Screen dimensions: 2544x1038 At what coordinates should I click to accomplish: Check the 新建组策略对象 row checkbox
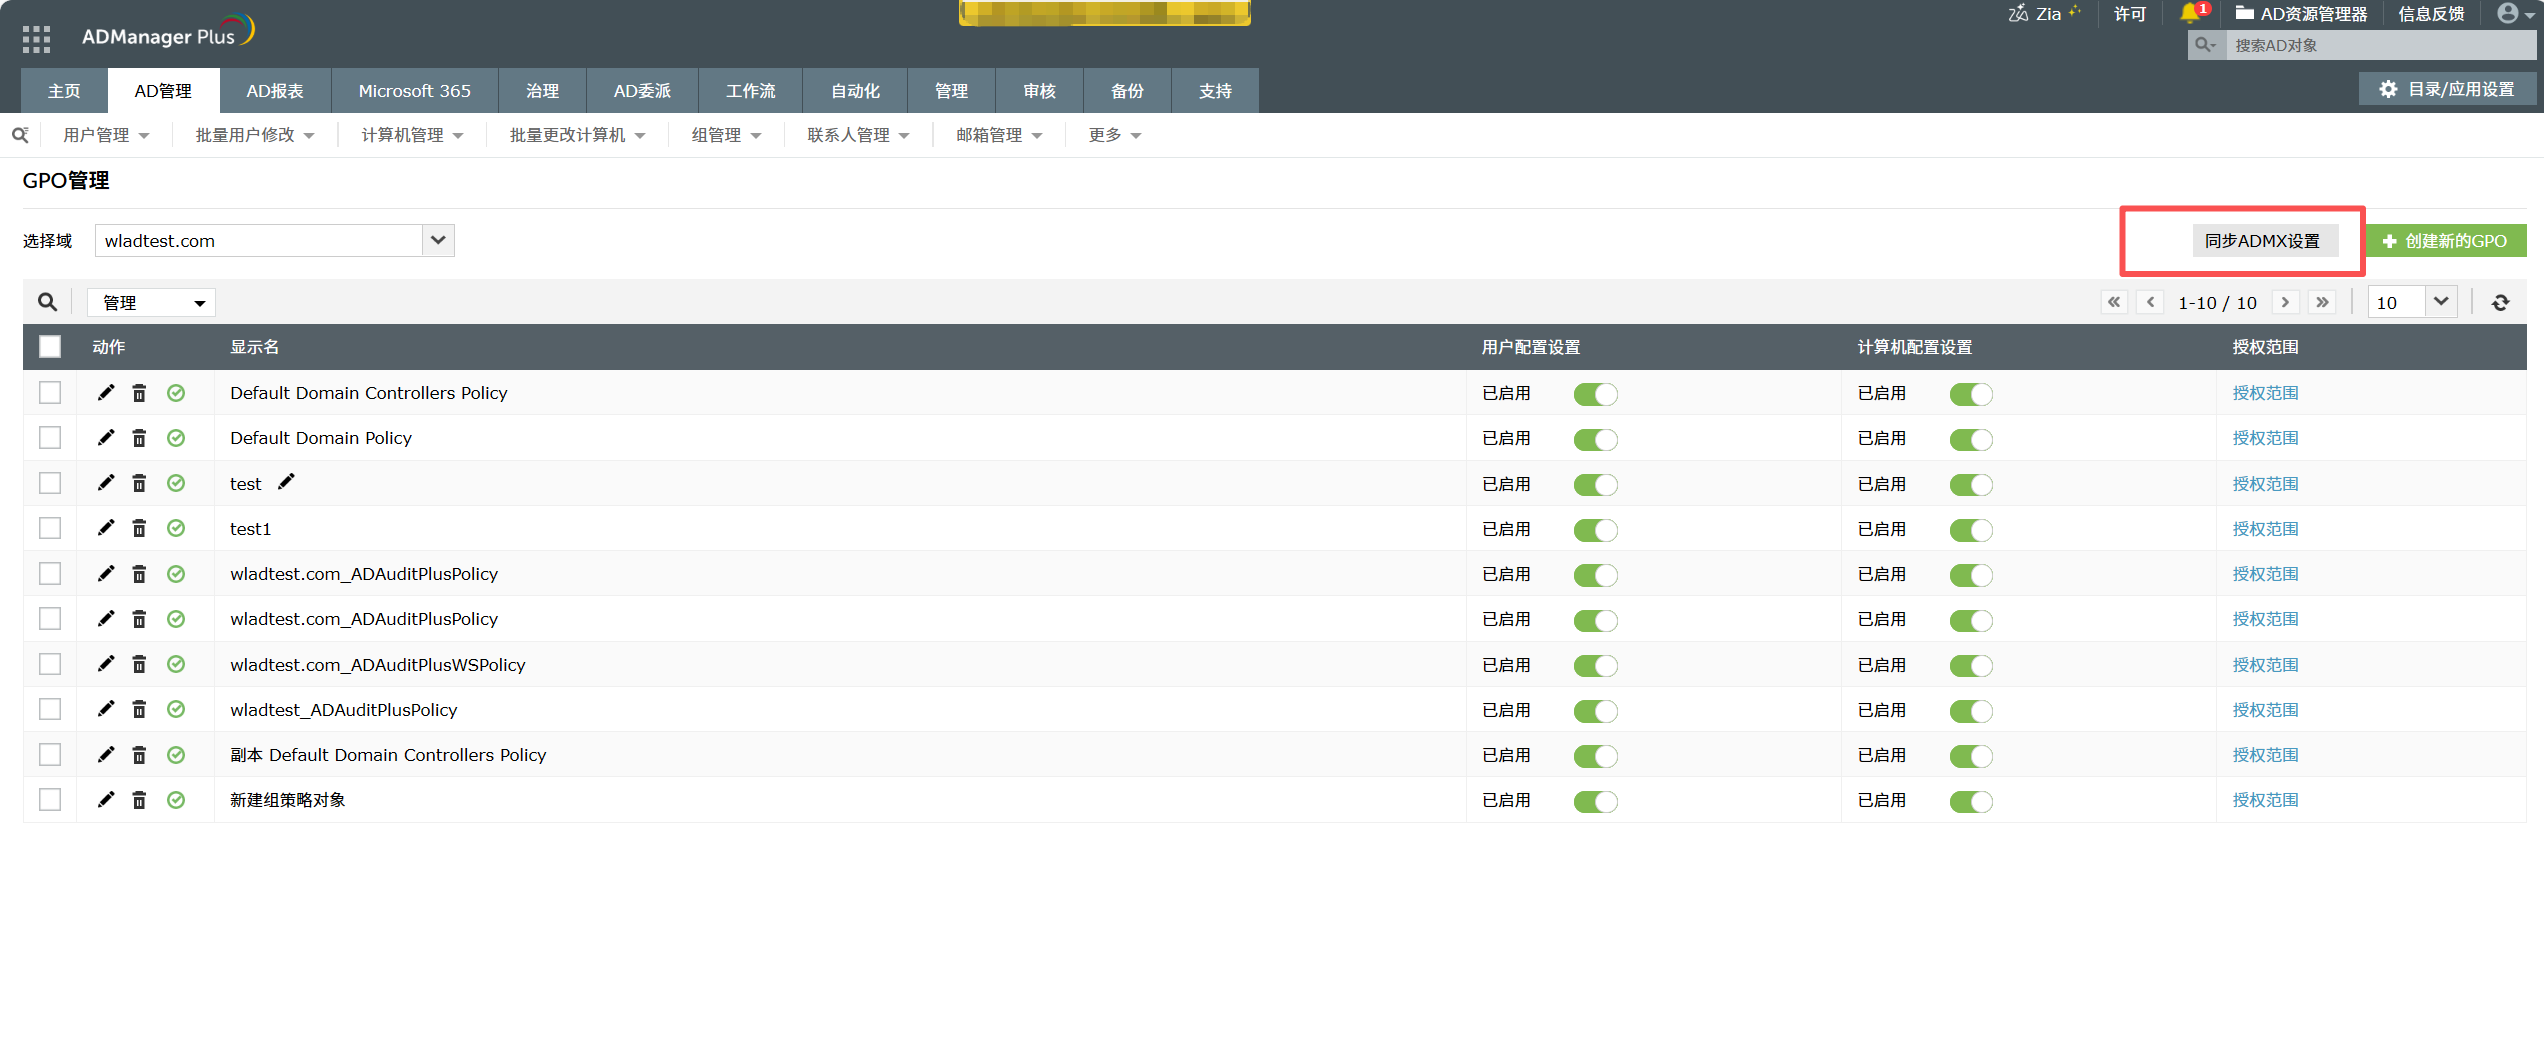click(50, 799)
